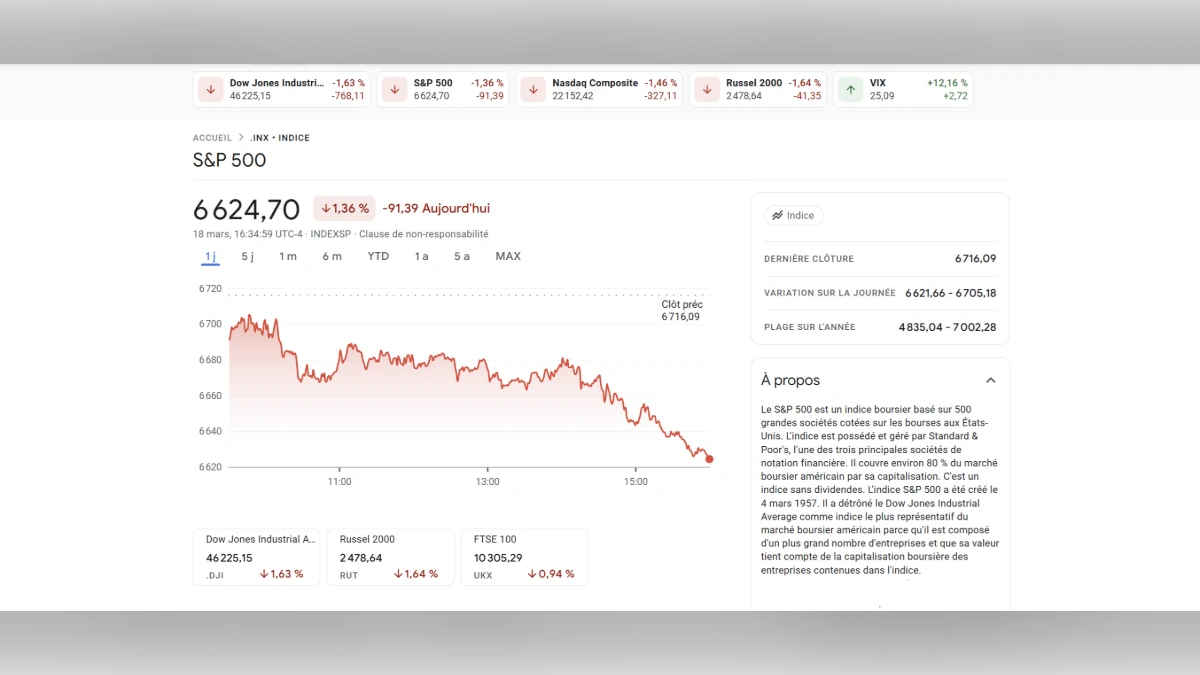Open the Clause de non-responsabilité link
This screenshot has height=675, width=1200.
[423, 233]
